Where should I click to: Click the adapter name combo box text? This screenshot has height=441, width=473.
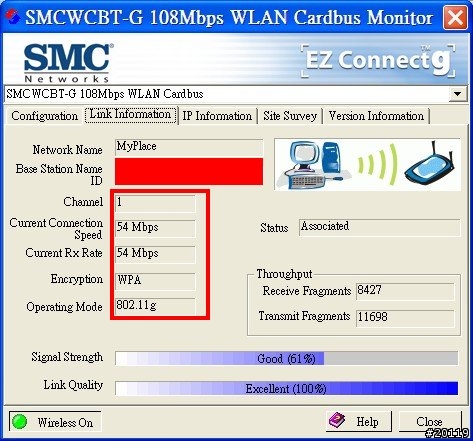pos(105,94)
